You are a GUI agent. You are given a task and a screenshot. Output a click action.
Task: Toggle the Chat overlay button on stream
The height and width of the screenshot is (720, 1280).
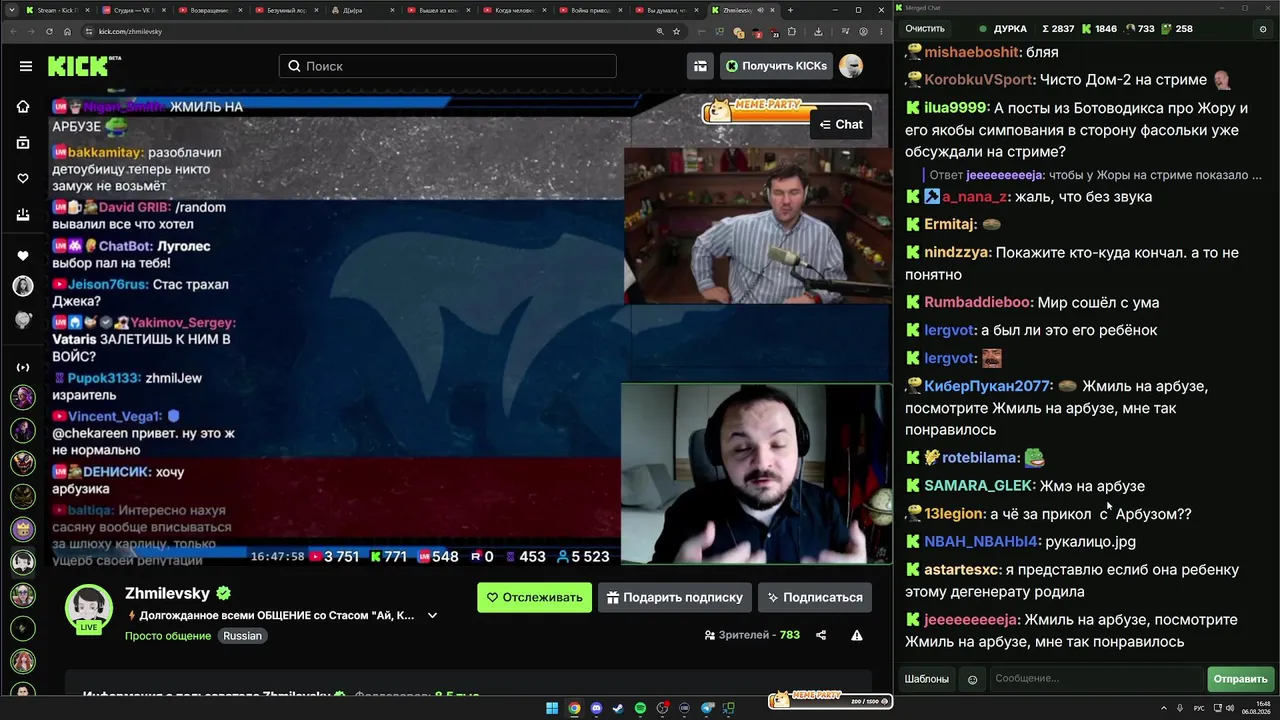coord(841,124)
